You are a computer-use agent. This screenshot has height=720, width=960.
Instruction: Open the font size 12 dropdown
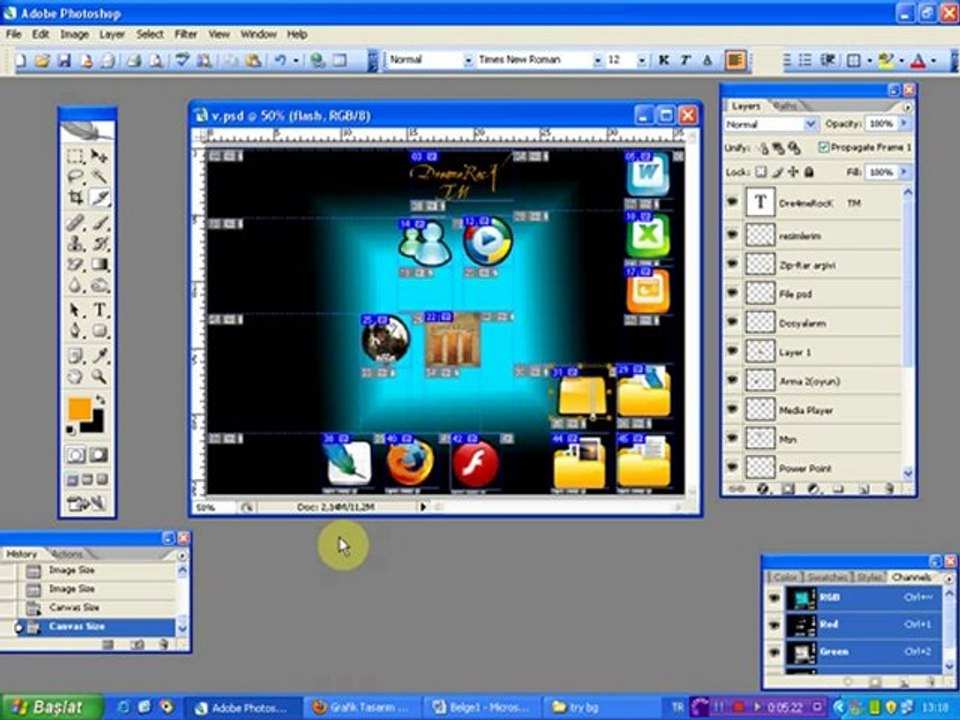coord(641,60)
